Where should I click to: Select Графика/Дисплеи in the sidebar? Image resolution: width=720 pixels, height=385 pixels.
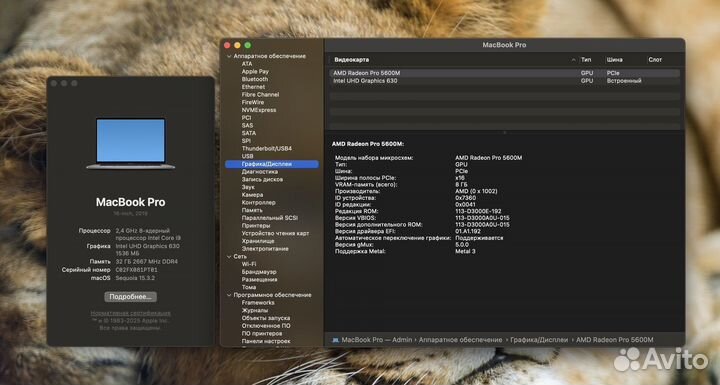(271, 164)
